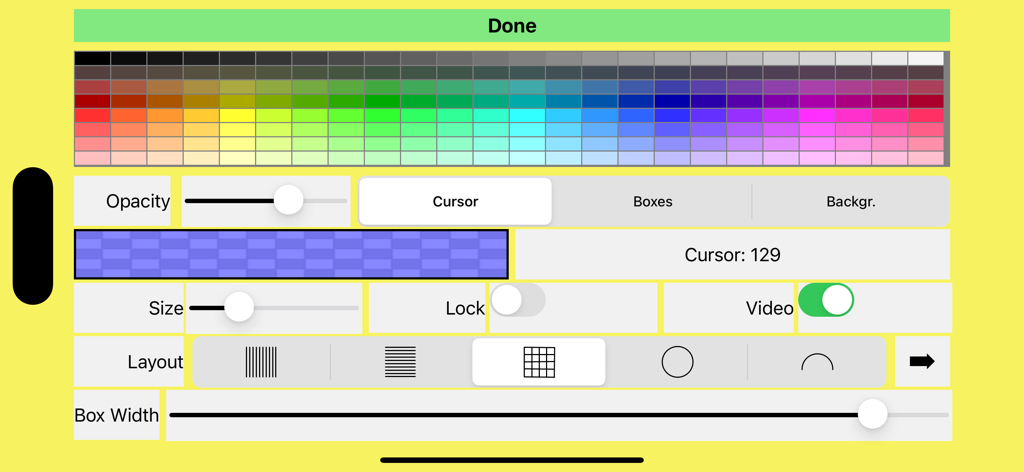Click the 'Opacity' label

tap(138, 201)
